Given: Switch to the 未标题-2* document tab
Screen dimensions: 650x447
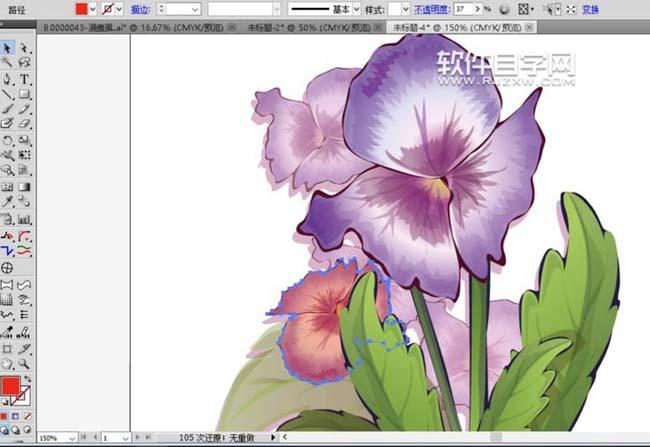Looking at the screenshot, I should point(300,29).
